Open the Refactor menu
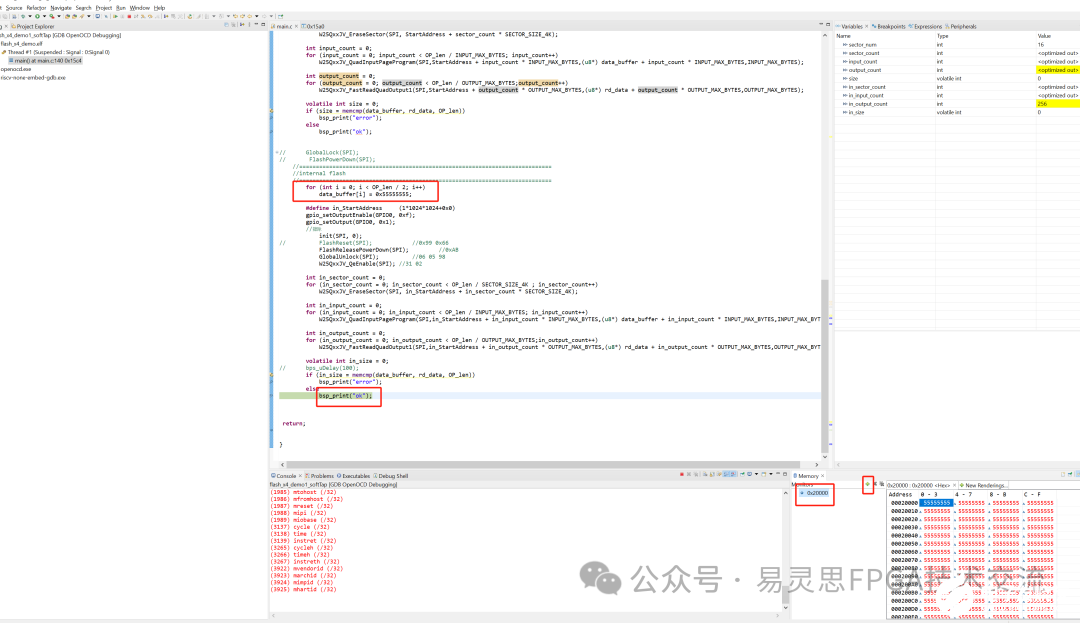The image size is (1080, 623). coord(37,8)
